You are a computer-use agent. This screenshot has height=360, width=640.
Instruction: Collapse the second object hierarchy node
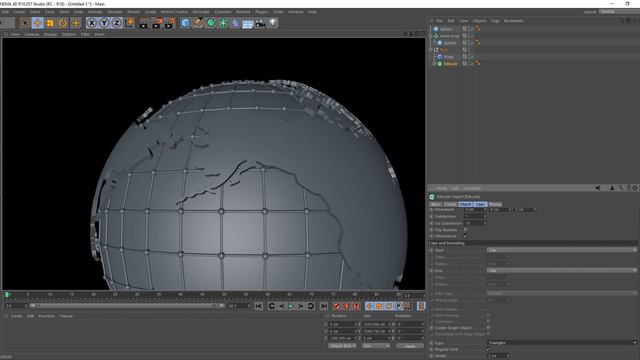(431, 36)
